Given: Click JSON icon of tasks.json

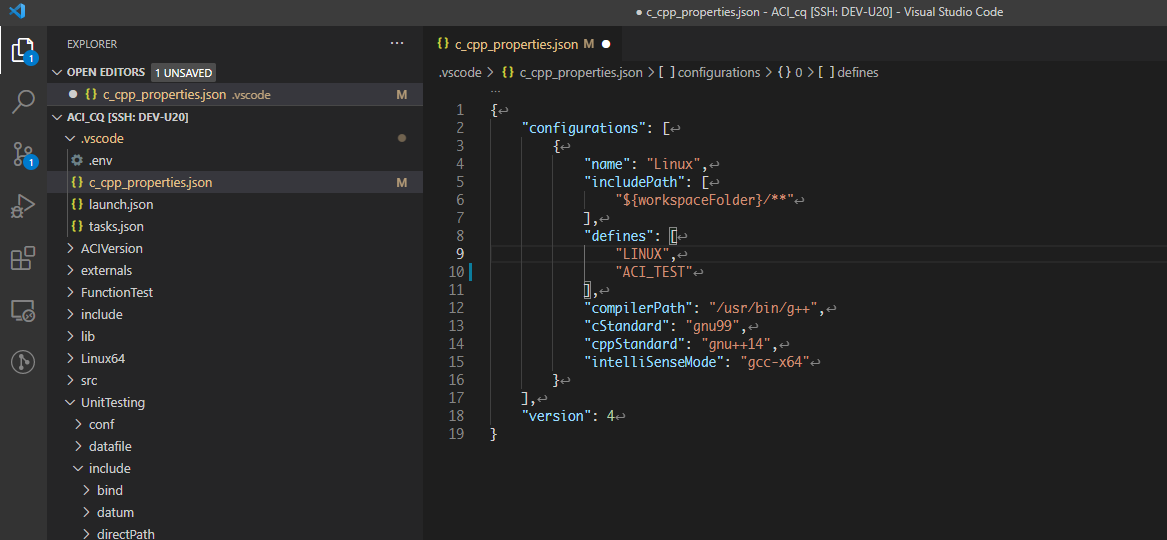Looking at the screenshot, I should (x=77, y=226).
